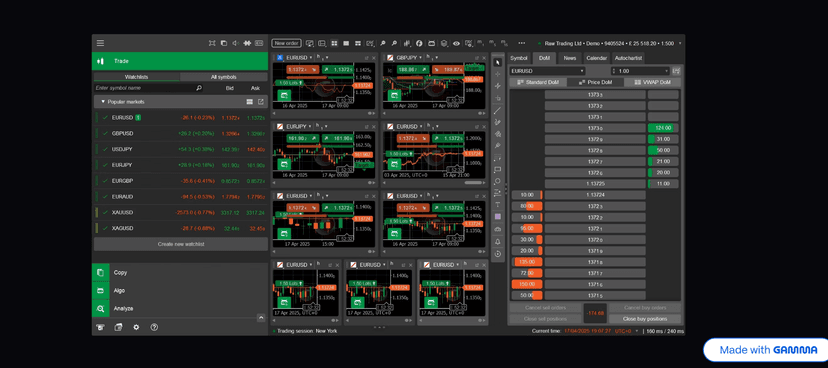Select the text T drawing tool

coord(497,205)
